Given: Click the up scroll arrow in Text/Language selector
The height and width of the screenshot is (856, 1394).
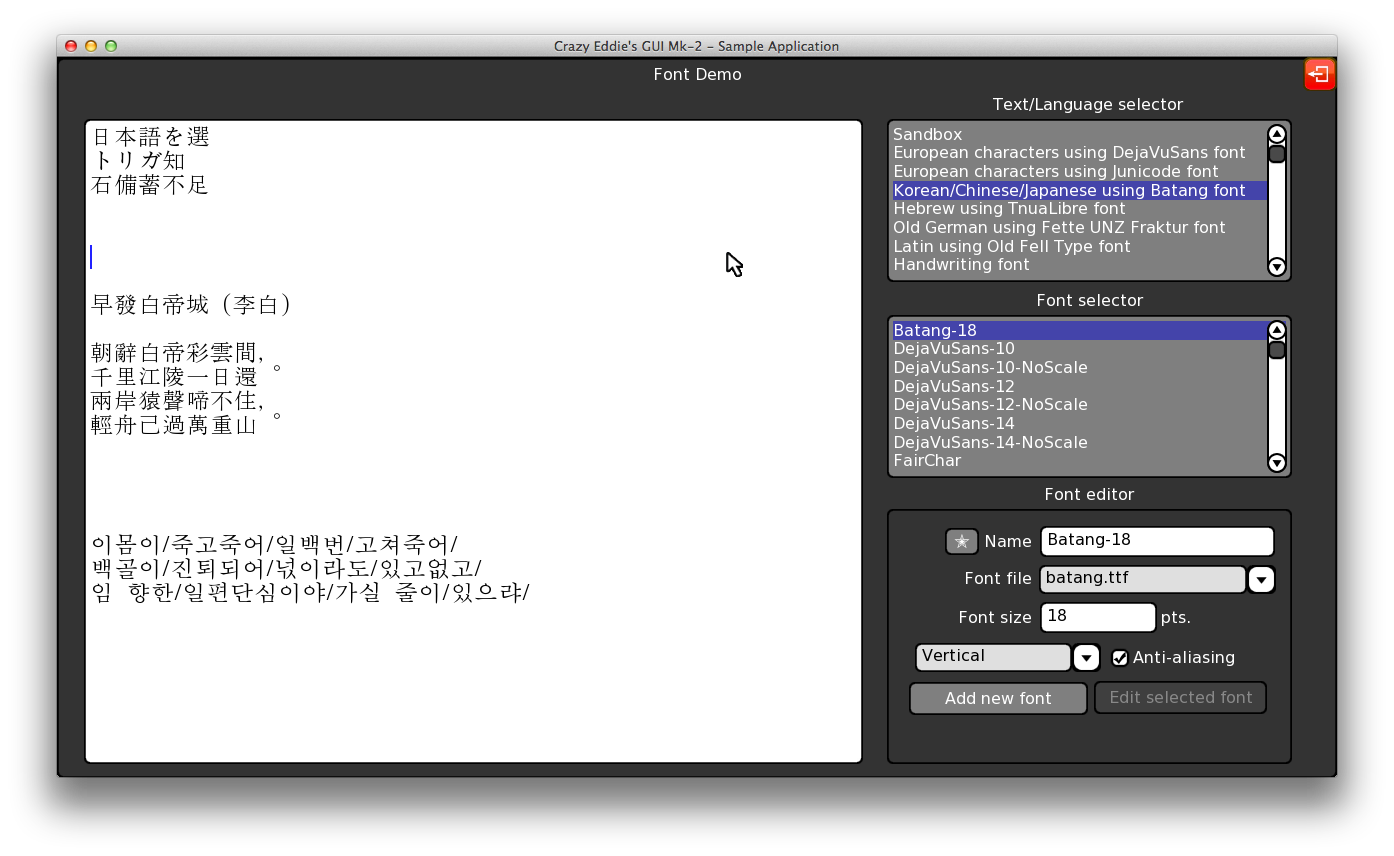Looking at the screenshot, I should click(1276, 133).
